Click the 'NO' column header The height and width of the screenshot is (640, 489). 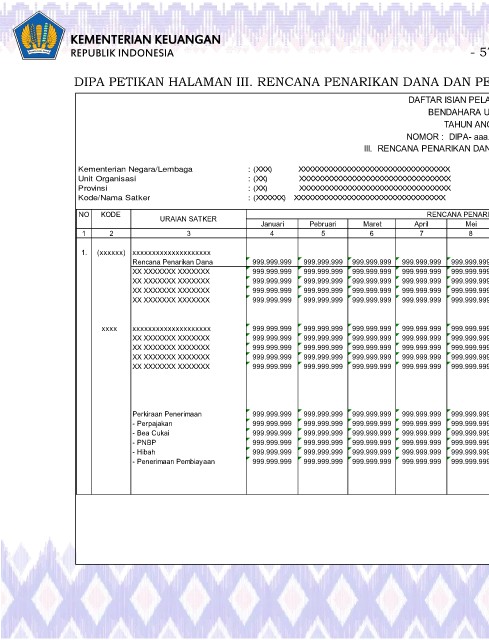84,214
